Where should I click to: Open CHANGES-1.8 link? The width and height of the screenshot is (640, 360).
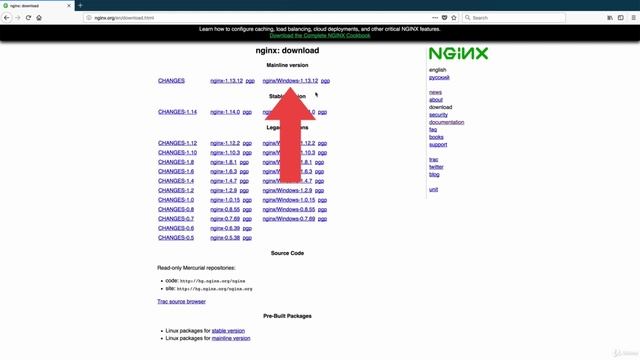pyautogui.click(x=176, y=162)
